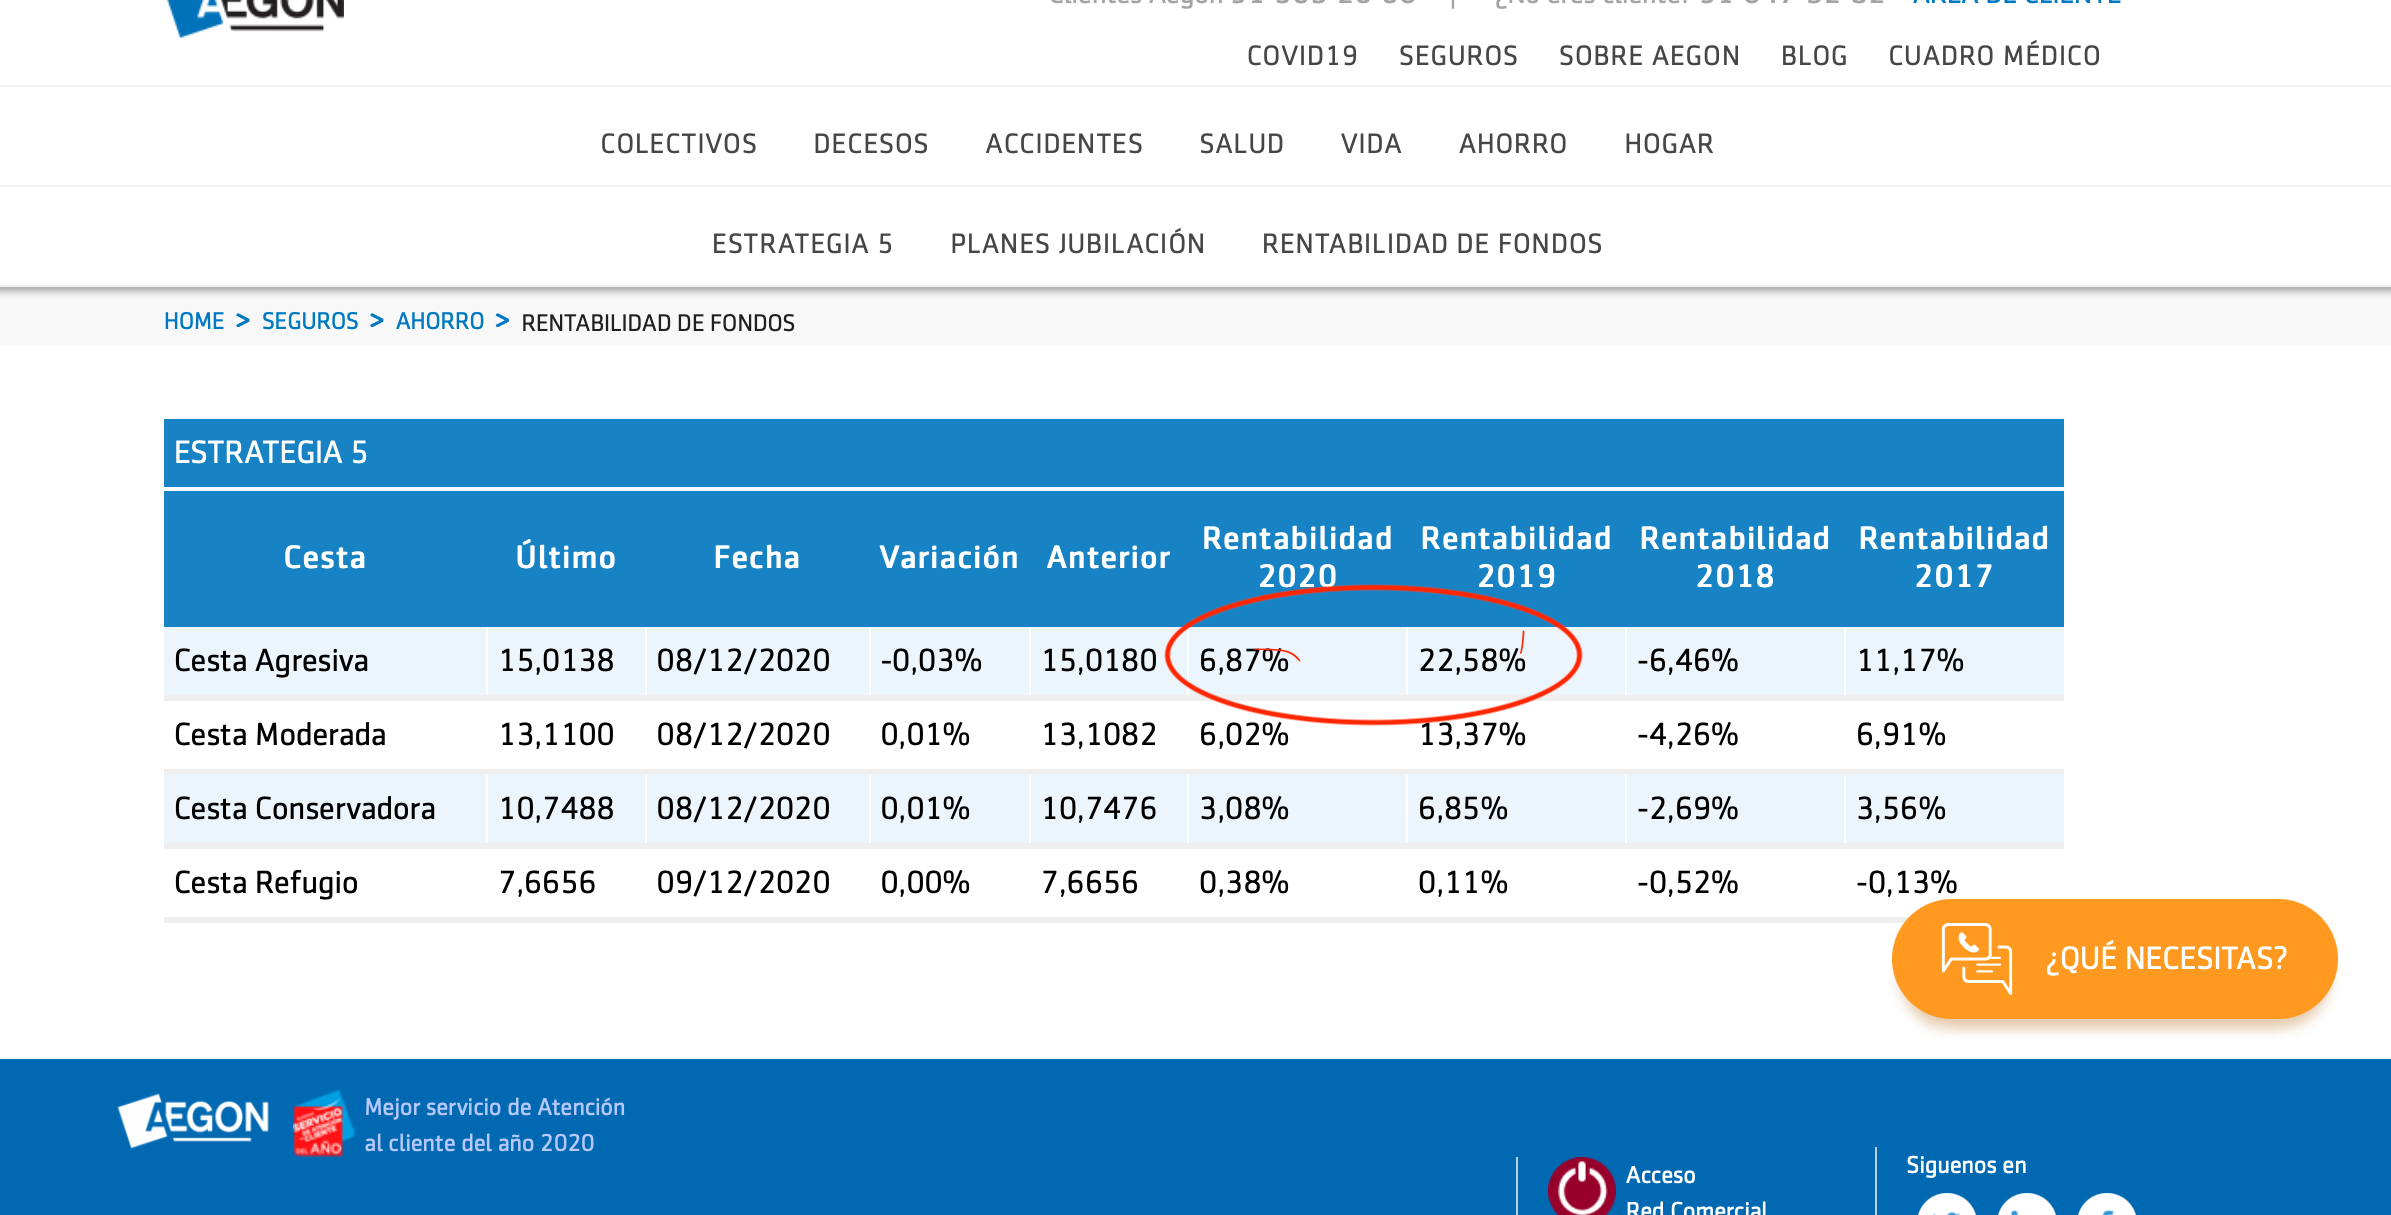Click the service of the year badge

click(321, 1124)
